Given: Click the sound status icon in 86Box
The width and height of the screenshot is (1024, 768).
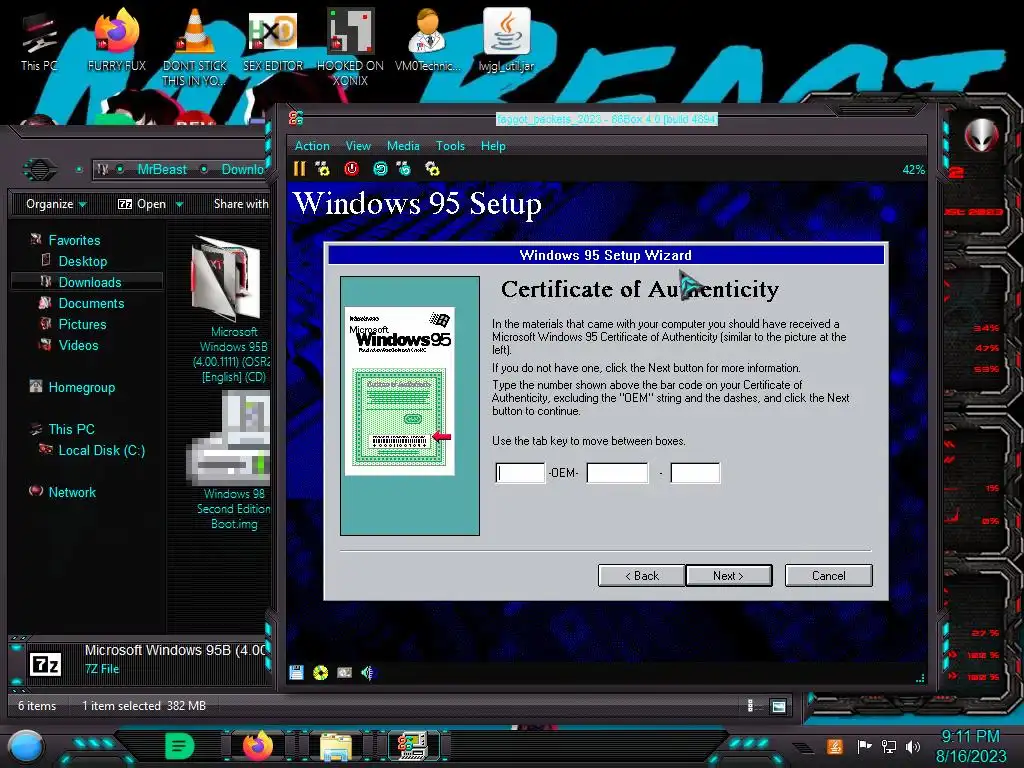Looking at the screenshot, I should coord(368,673).
